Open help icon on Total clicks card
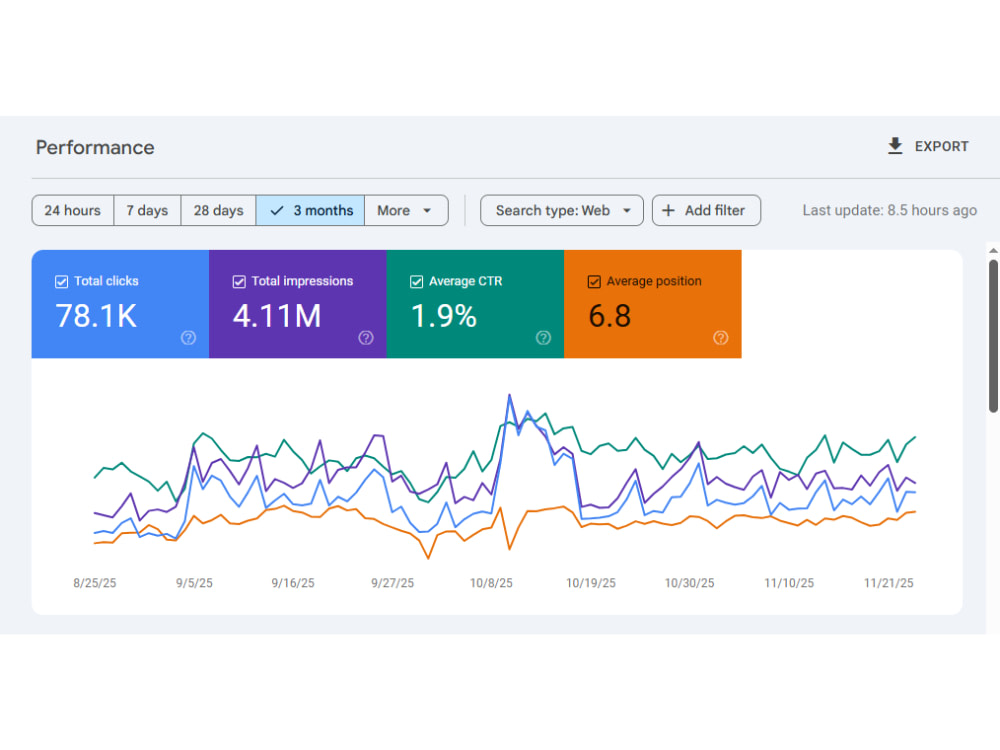The image size is (1000, 750). (x=188, y=337)
